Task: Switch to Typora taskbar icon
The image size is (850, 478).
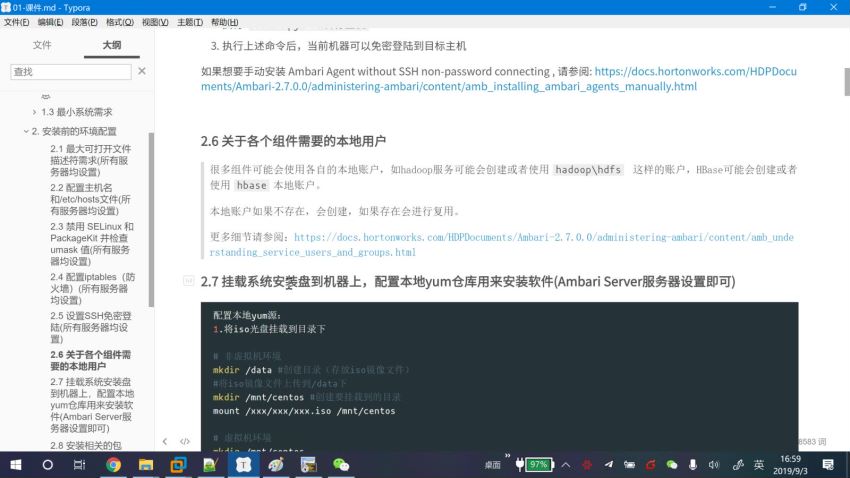Action: (243, 465)
